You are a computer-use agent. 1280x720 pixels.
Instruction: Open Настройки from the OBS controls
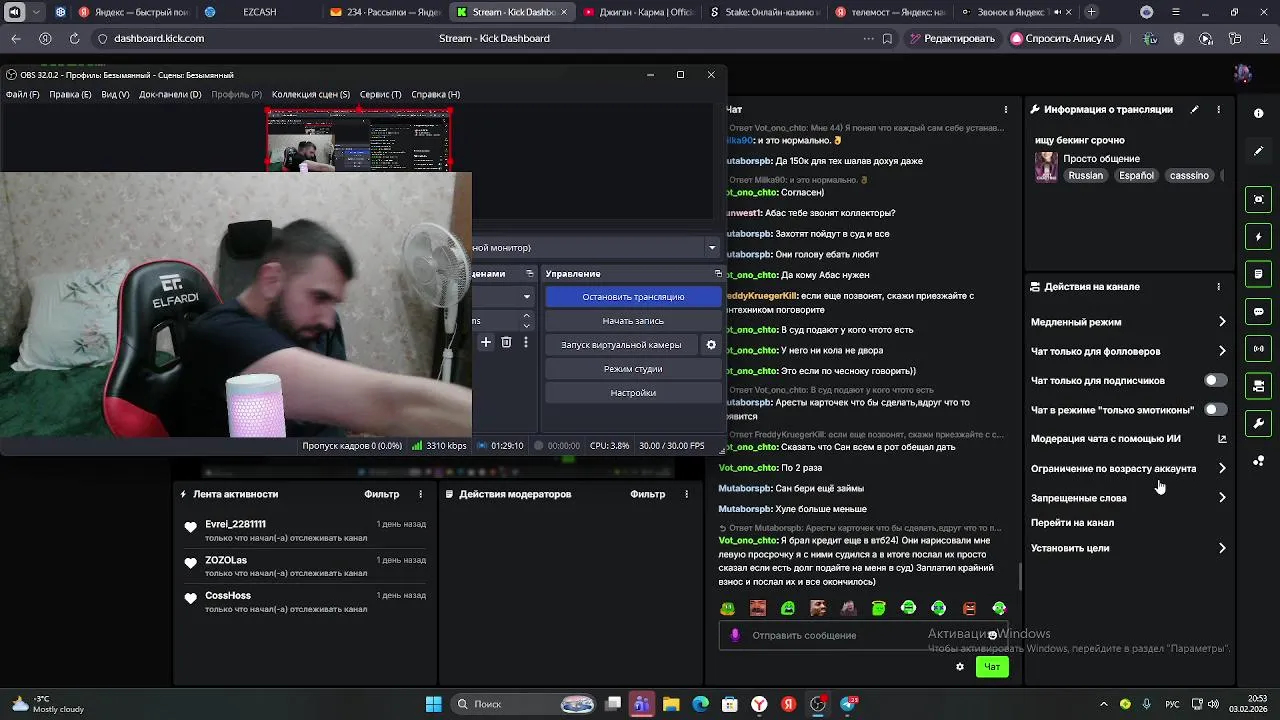pyautogui.click(x=633, y=393)
